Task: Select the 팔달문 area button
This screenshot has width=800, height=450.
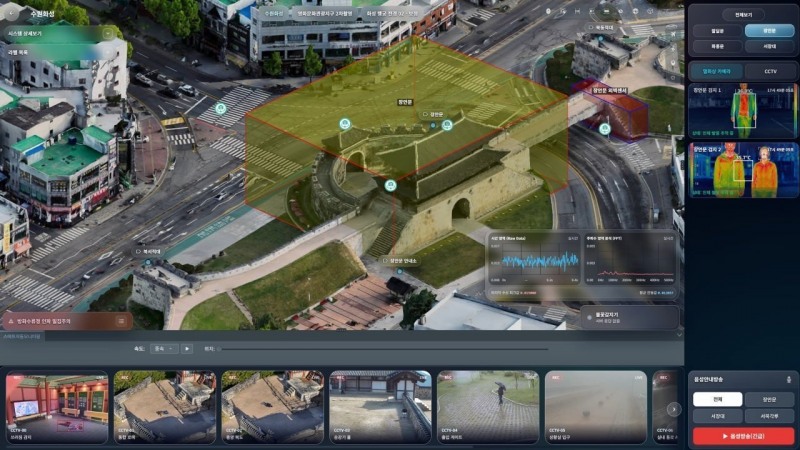Action: (x=718, y=31)
